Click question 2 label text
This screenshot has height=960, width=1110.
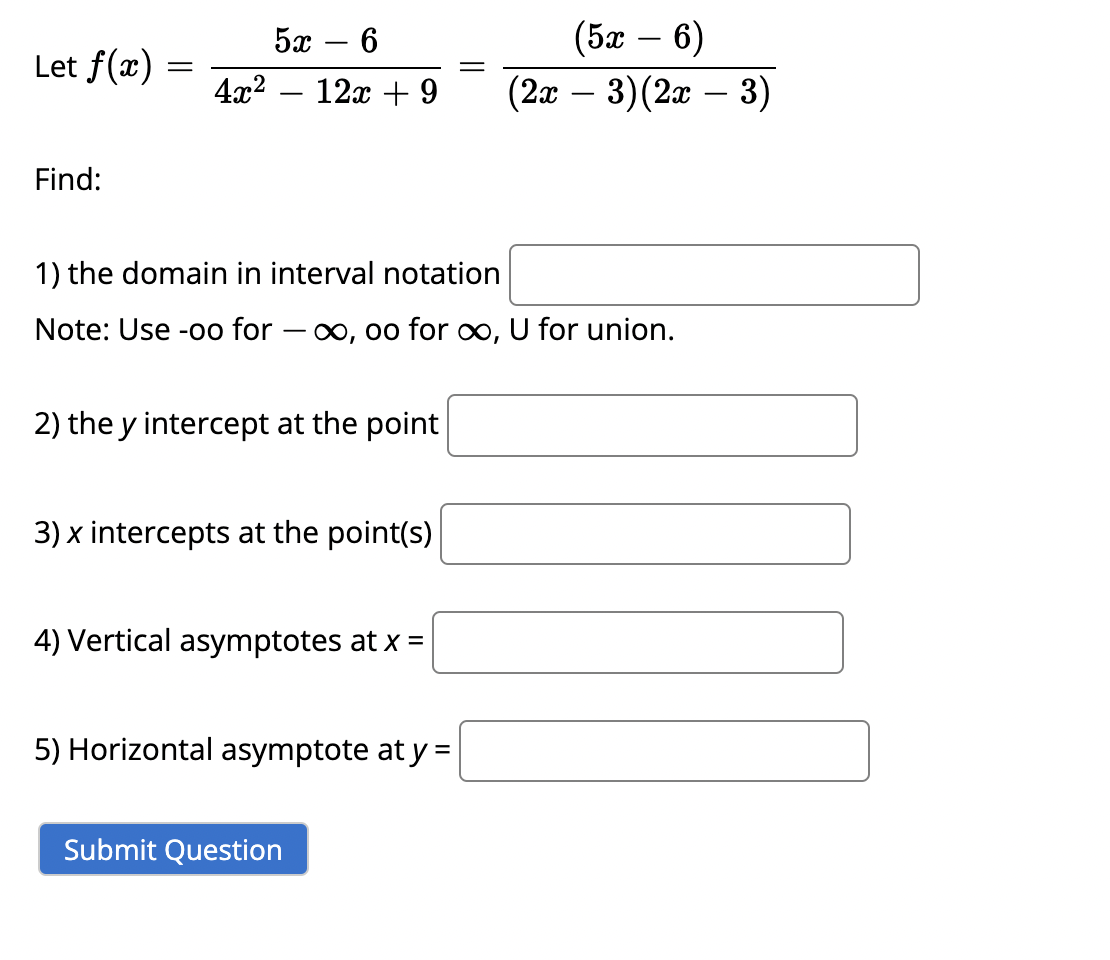(x=236, y=423)
